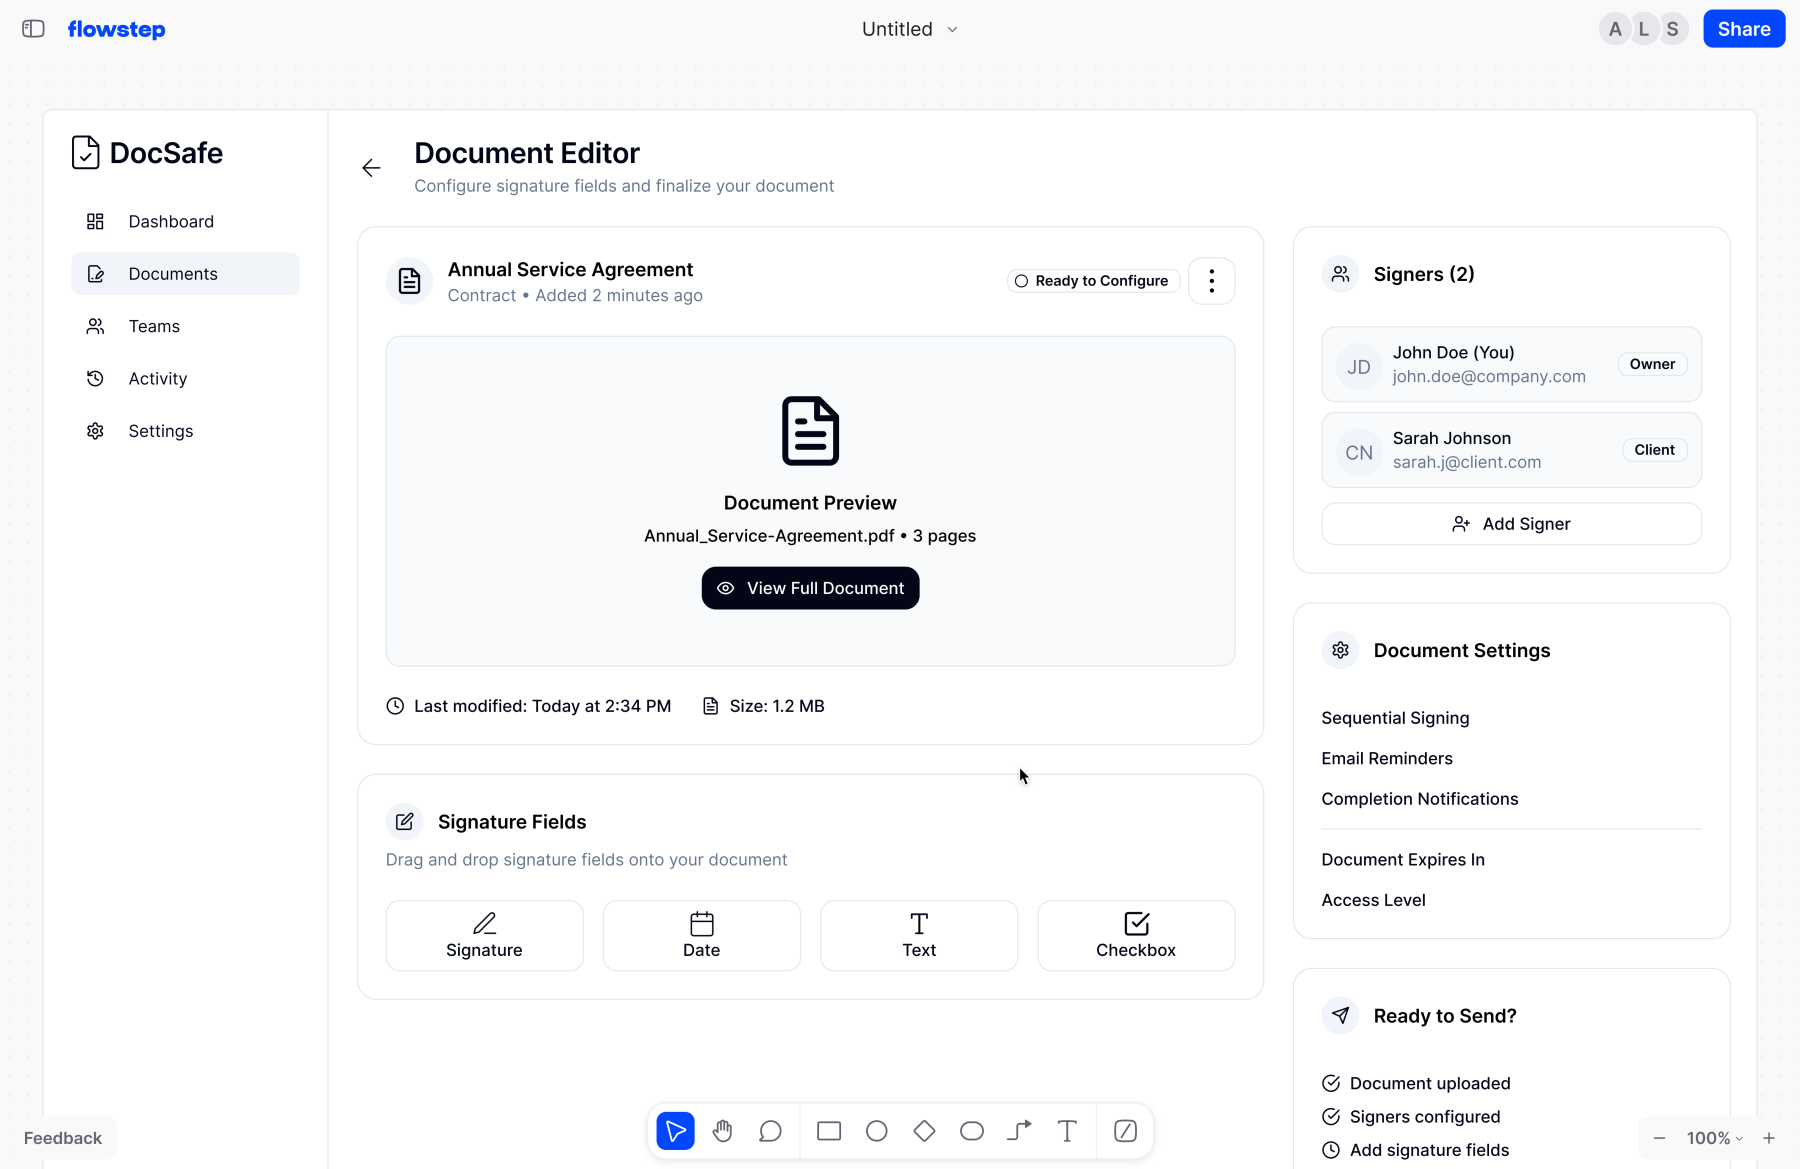Image resolution: width=1800 pixels, height=1169 pixels.
Task: Click the Document Settings gear icon
Action: [1341, 650]
